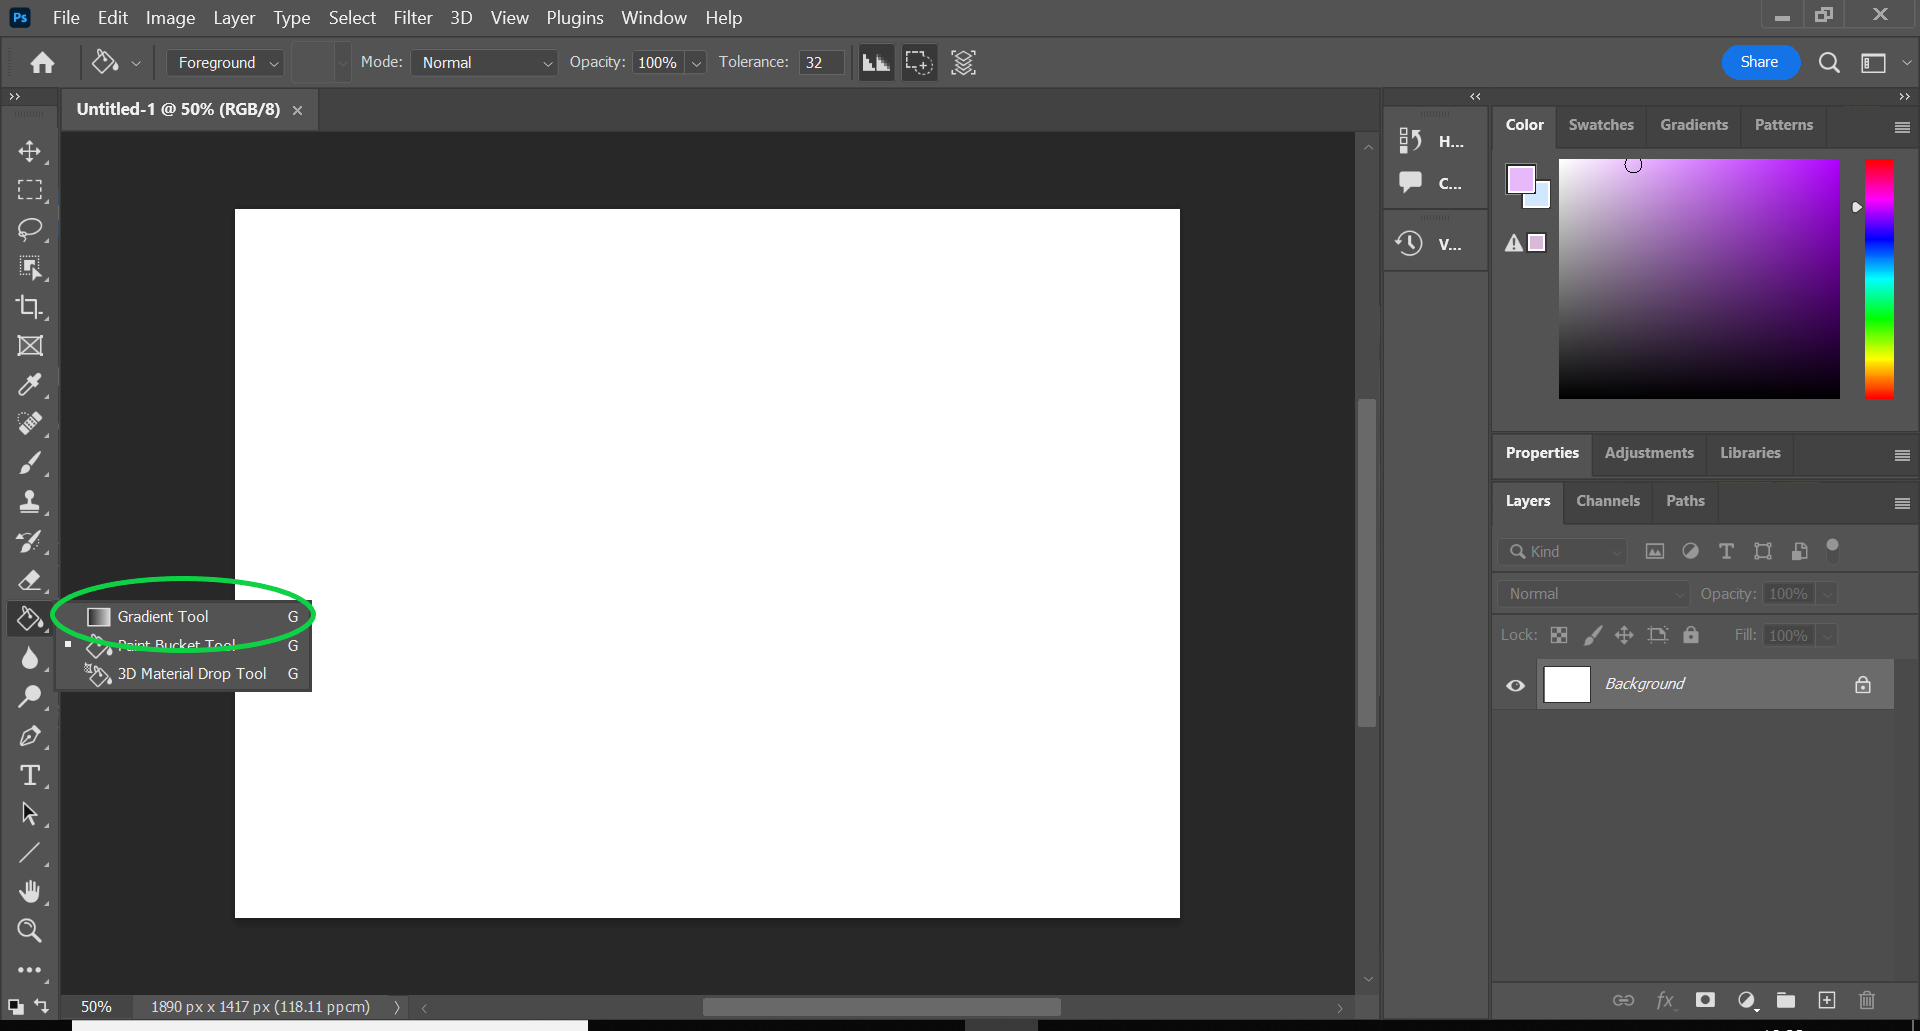Select the Path Selection arrow tool

tap(30, 814)
